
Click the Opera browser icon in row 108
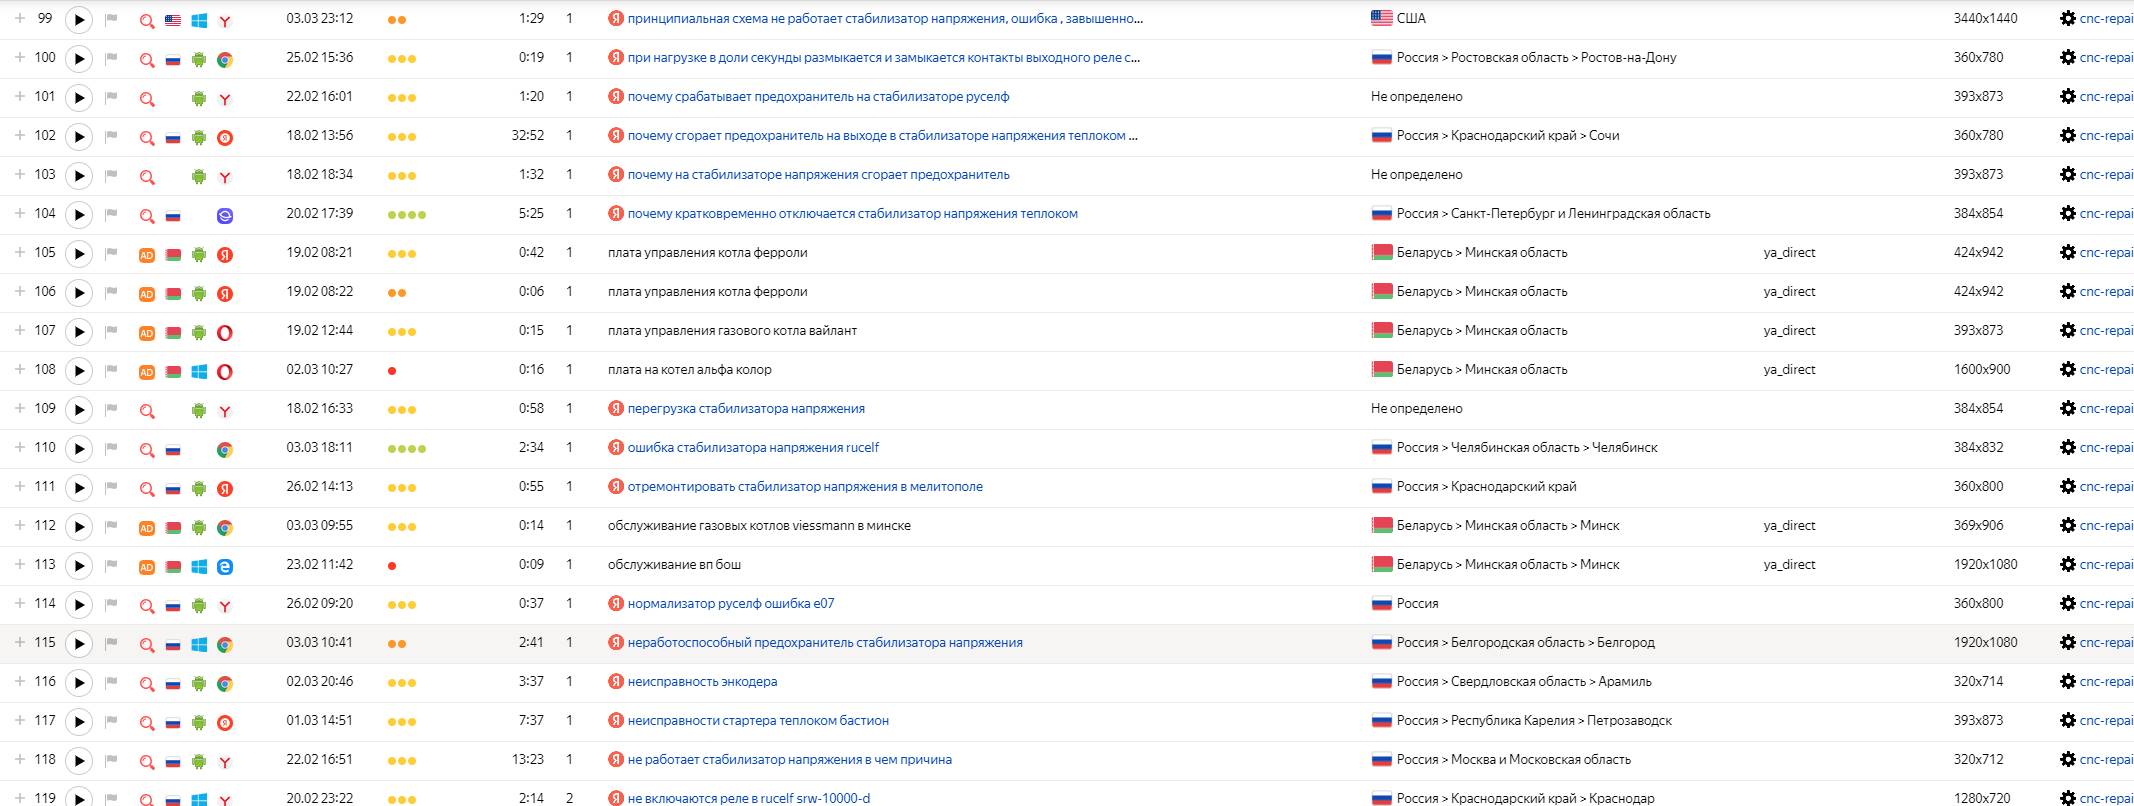coord(225,371)
